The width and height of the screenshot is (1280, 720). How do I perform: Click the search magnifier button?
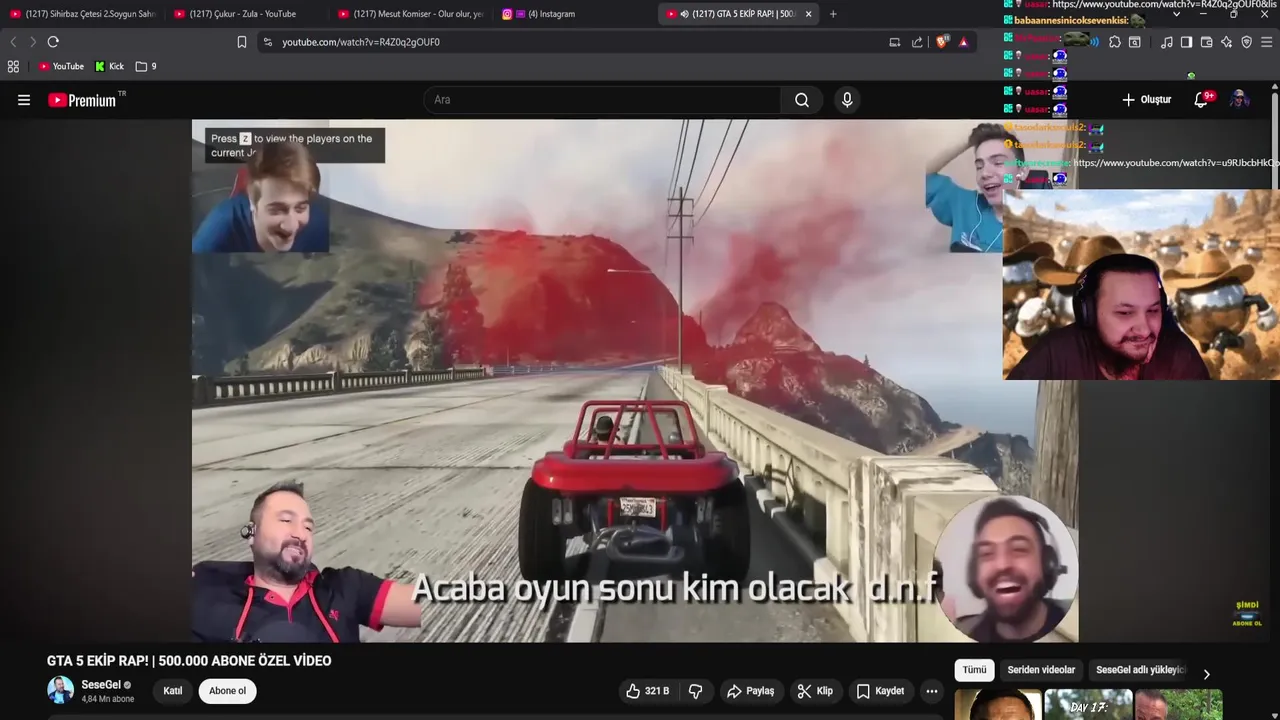pos(802,100)
